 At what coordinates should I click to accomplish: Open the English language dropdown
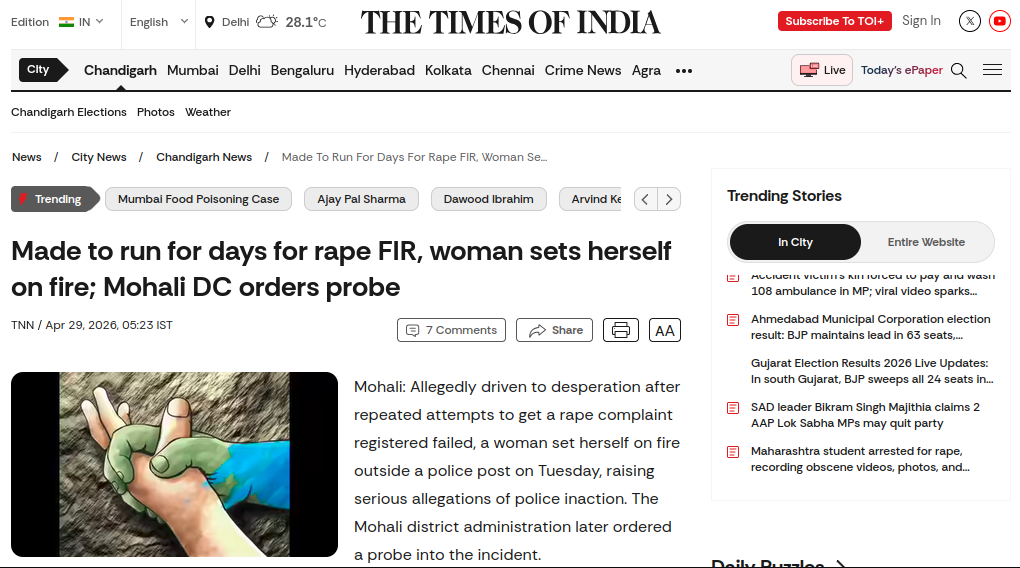click(159, 22)
